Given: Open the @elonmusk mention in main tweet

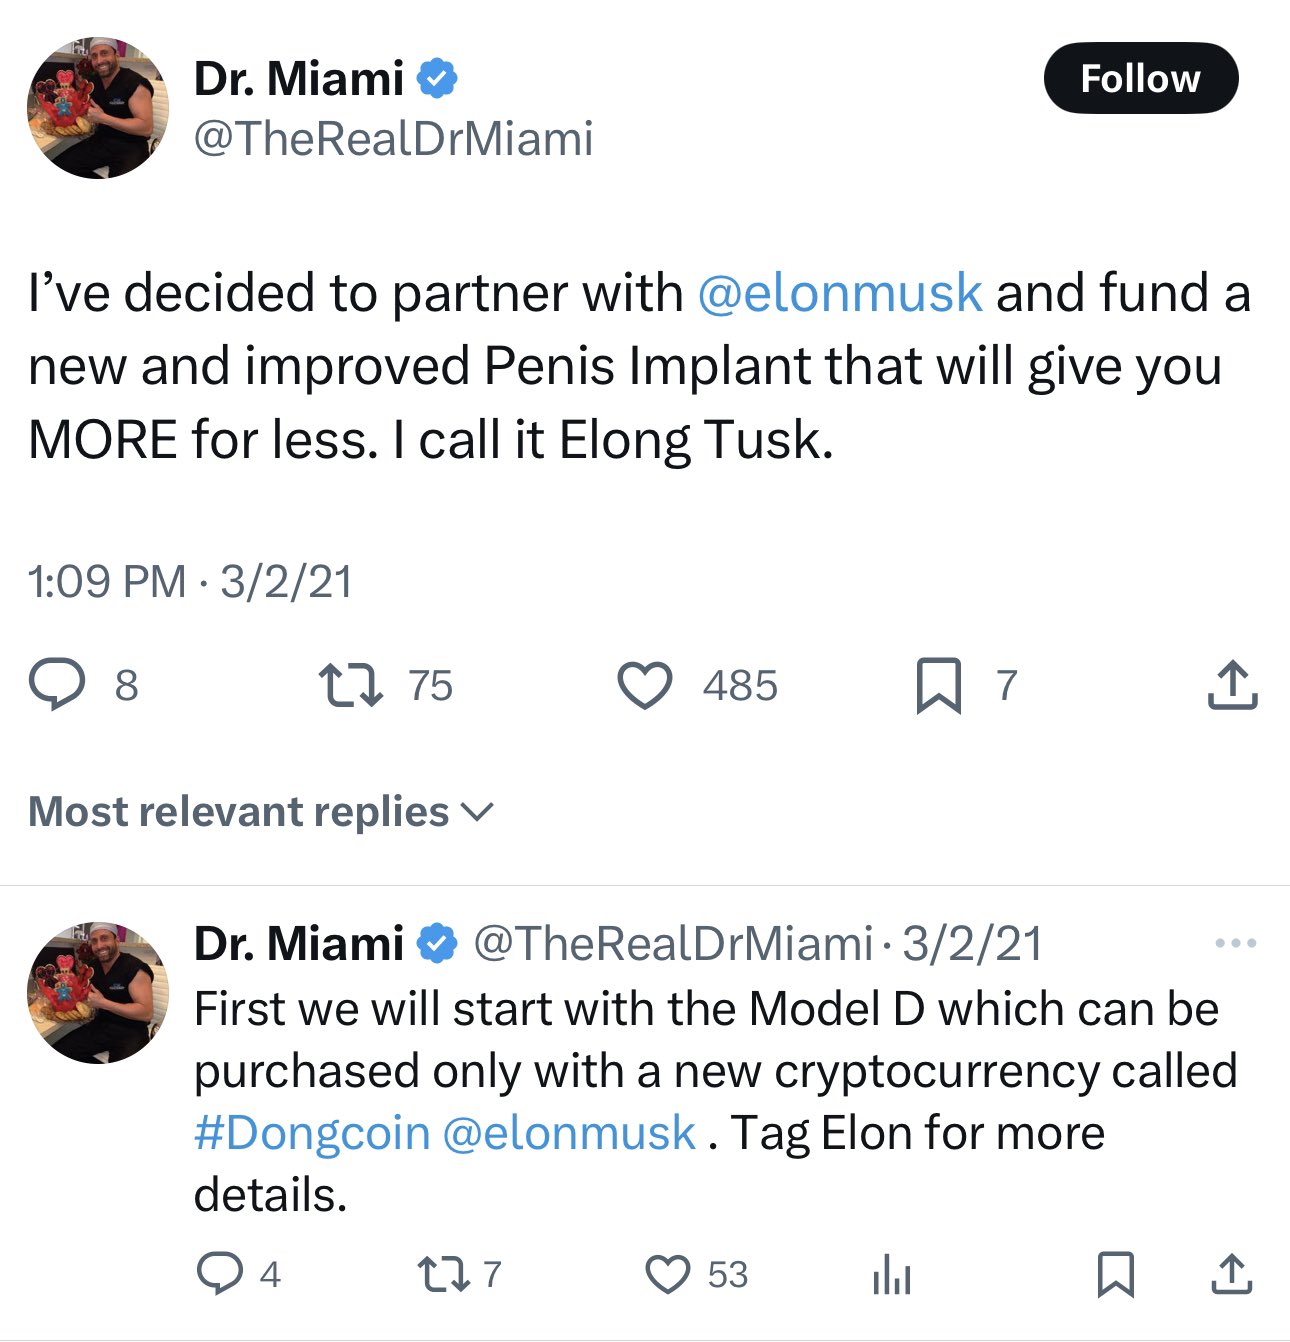Looking at the screenshot, I should click(839, 293).
